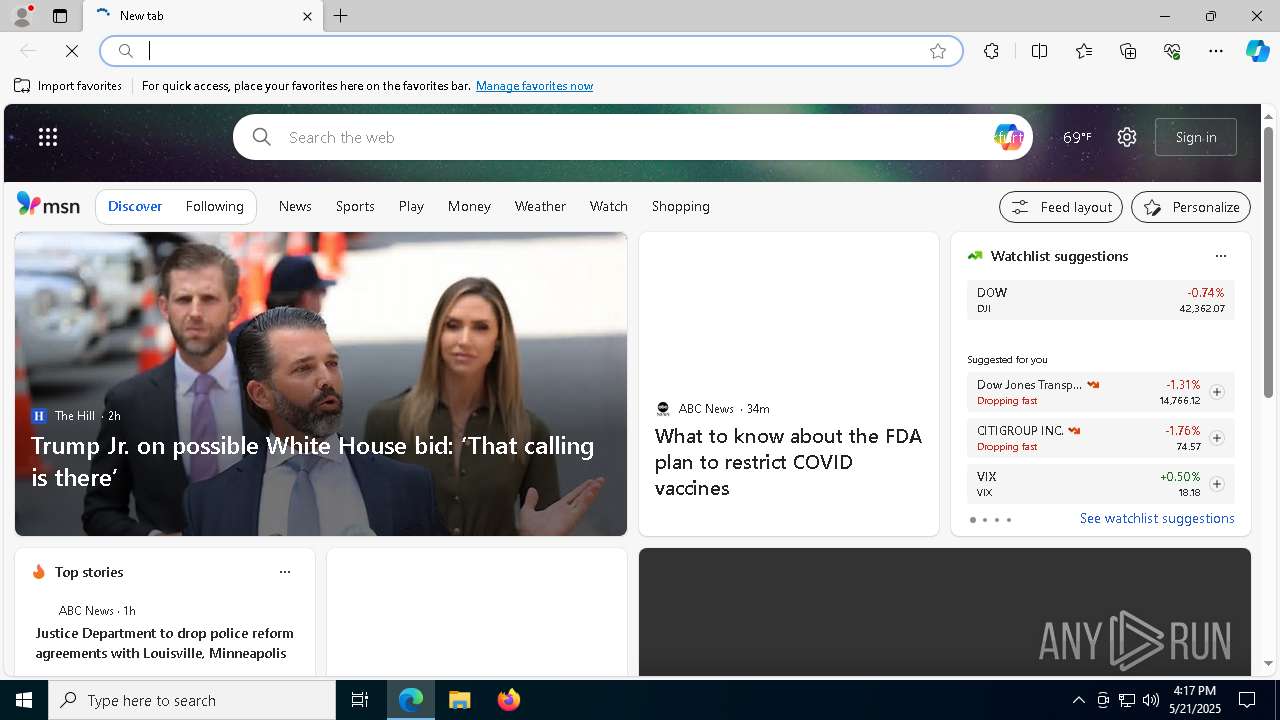This screenshot has width=1280, height=720.
Task: Open the News tab
Action: 295,206
